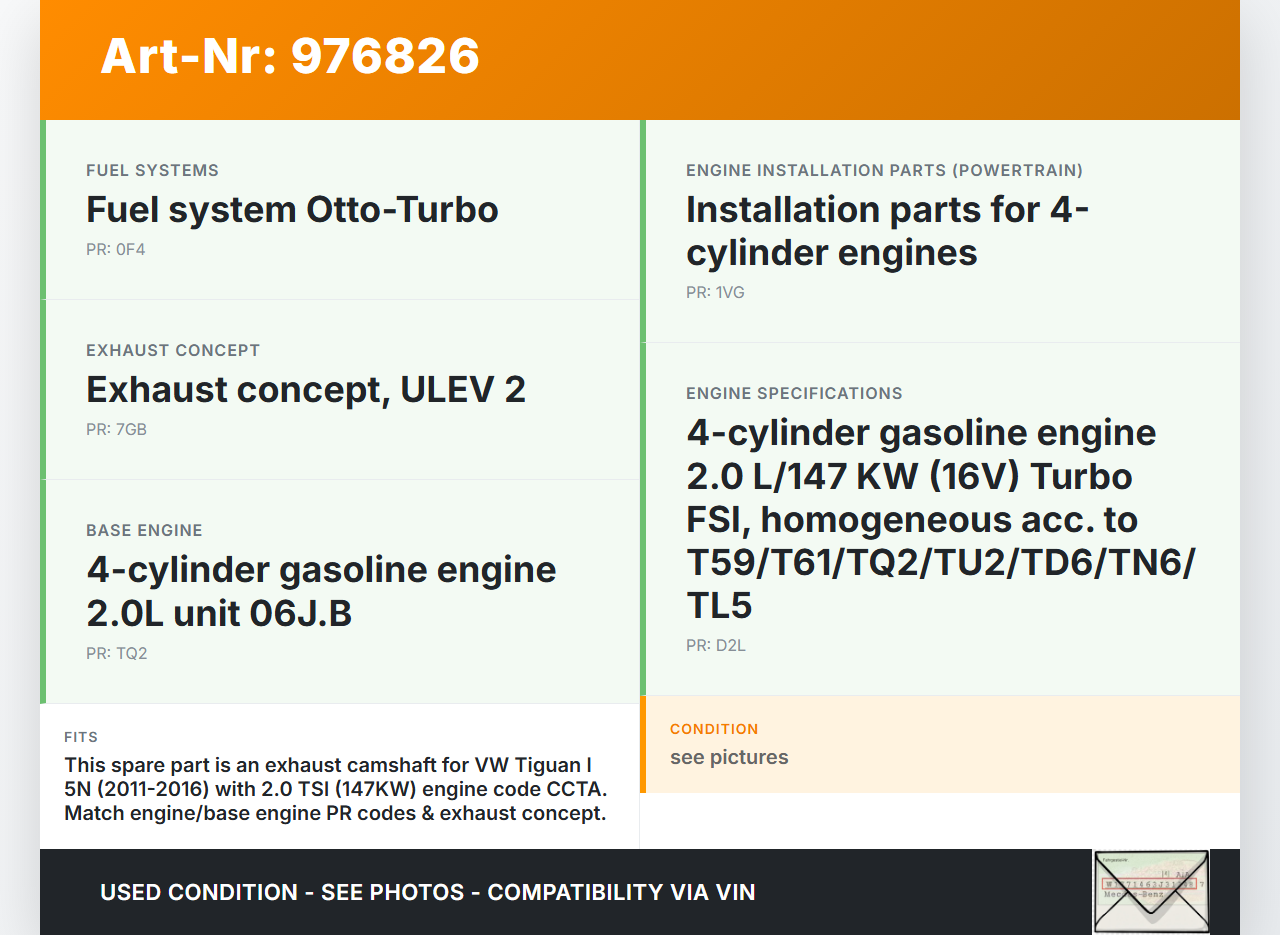Viewport: 1280px width, 935px height.
Task: Select the 2.0L unit 06J.B base engine title
Action: coord(321,591)
